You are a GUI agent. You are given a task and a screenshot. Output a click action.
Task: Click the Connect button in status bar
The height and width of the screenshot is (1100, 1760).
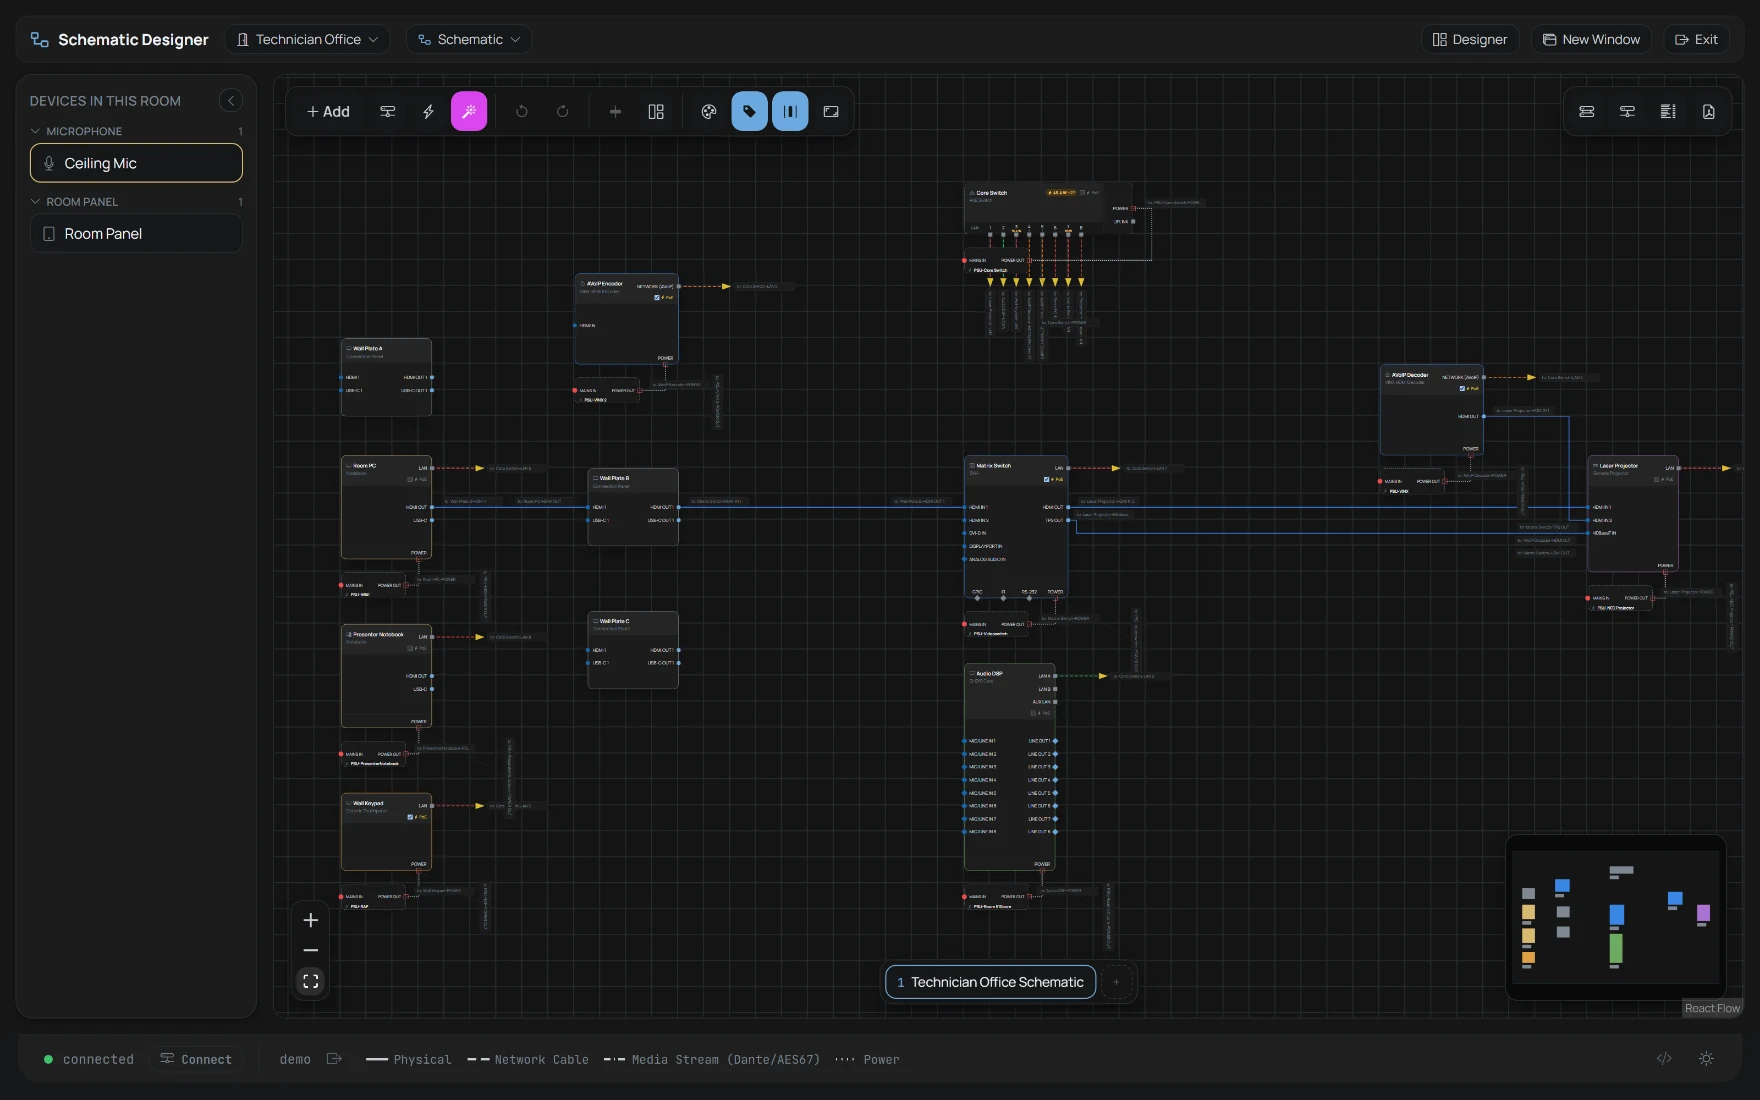196,1059
